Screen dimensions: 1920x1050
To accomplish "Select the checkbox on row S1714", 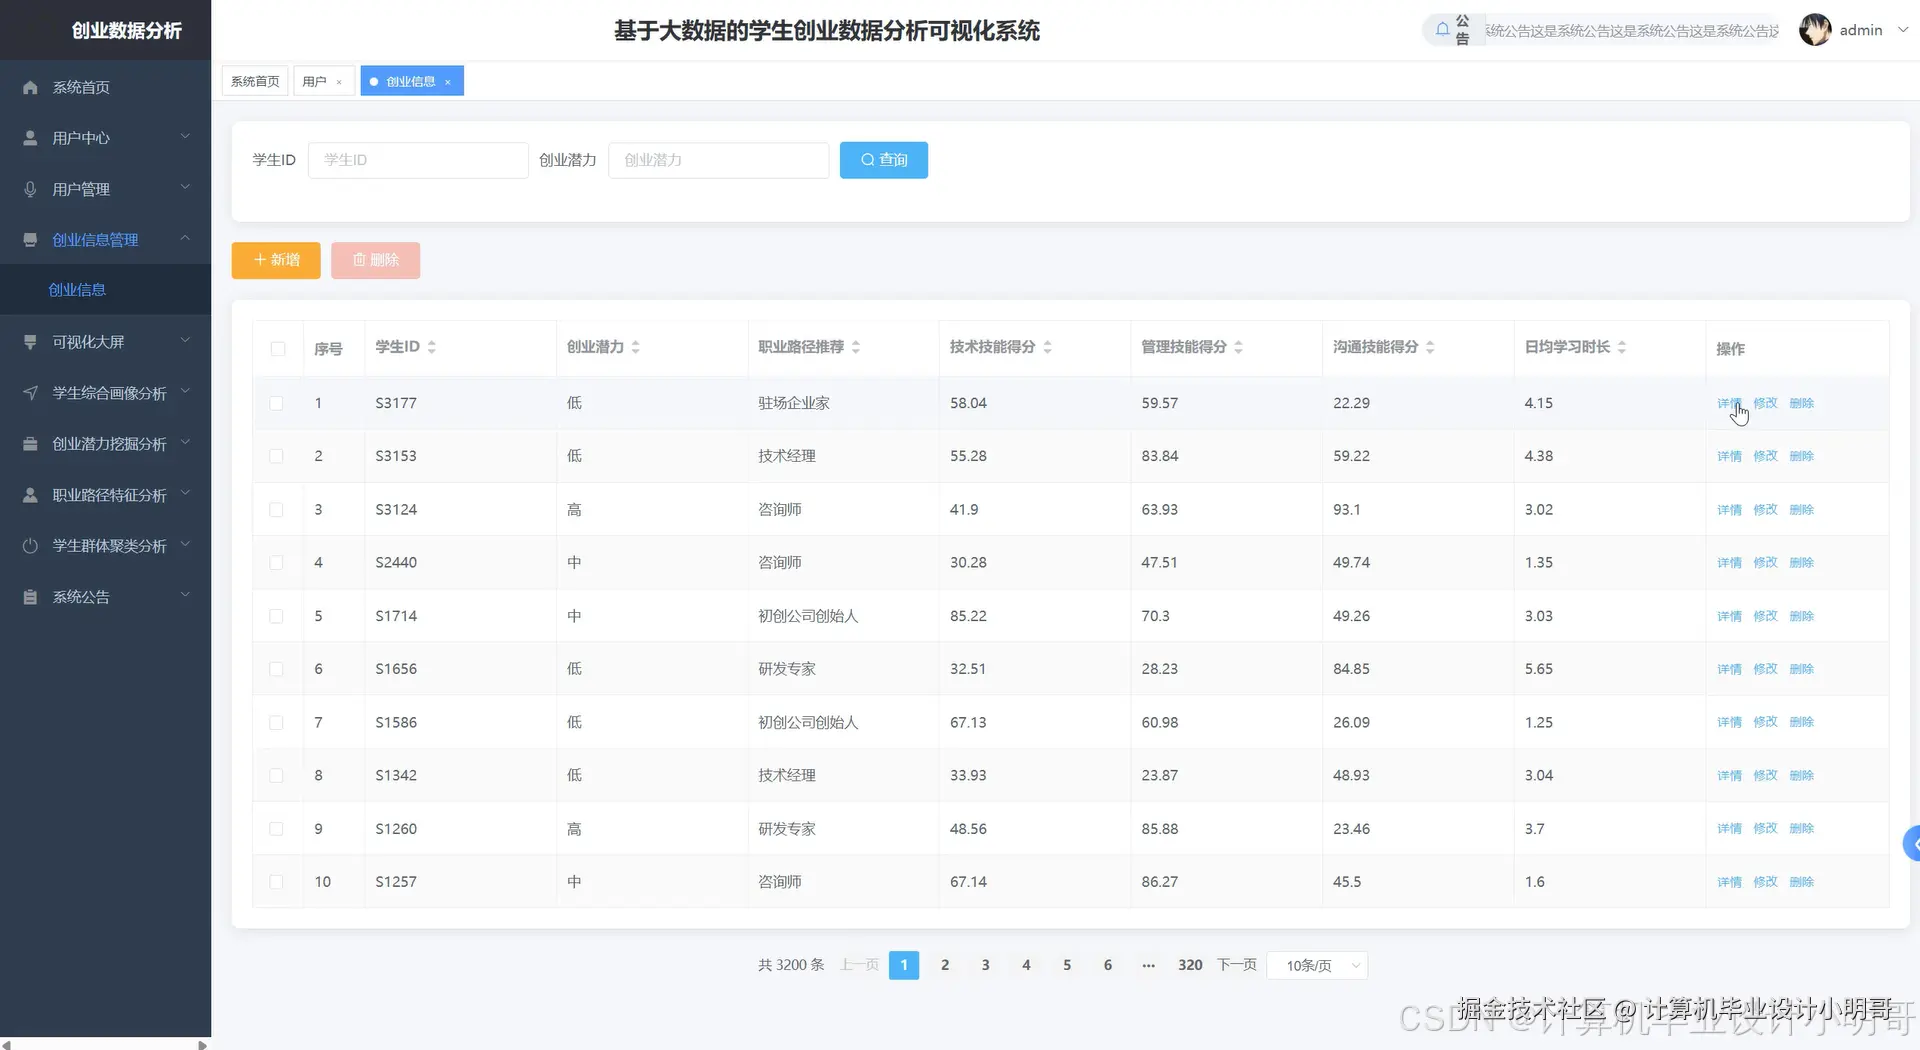I will tap(277, 616).
